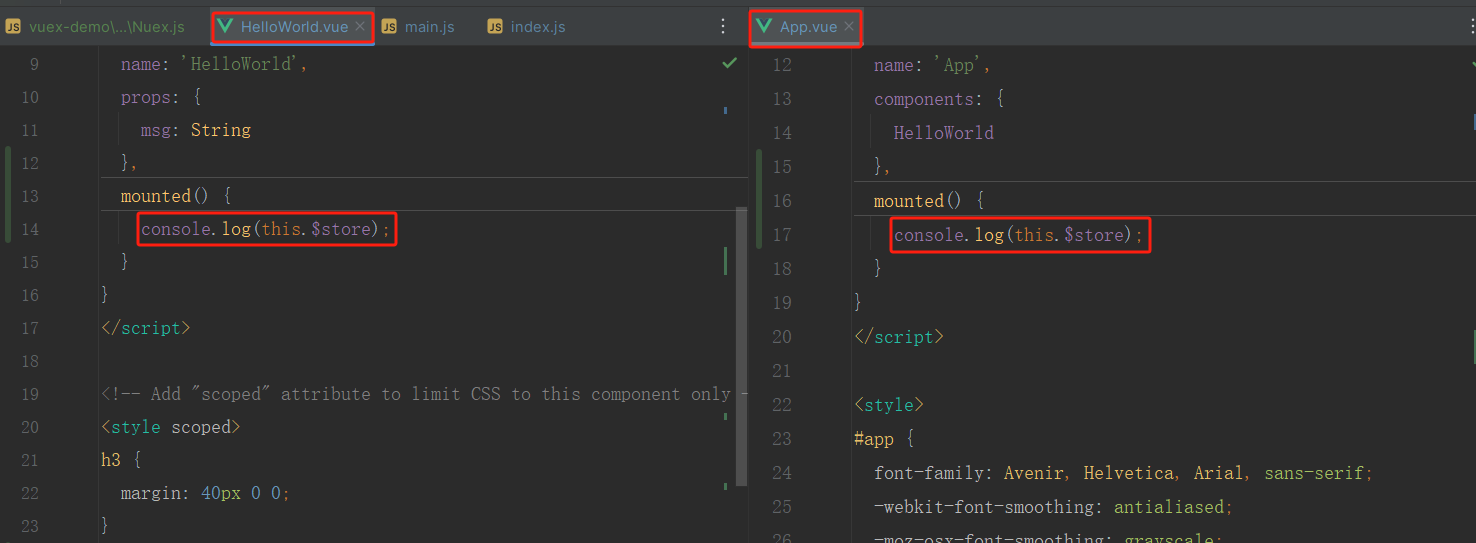Screen dimensions: 1476x543
Task: Click the JS file icon on Nuex.js tab
Action: [13, 27]
